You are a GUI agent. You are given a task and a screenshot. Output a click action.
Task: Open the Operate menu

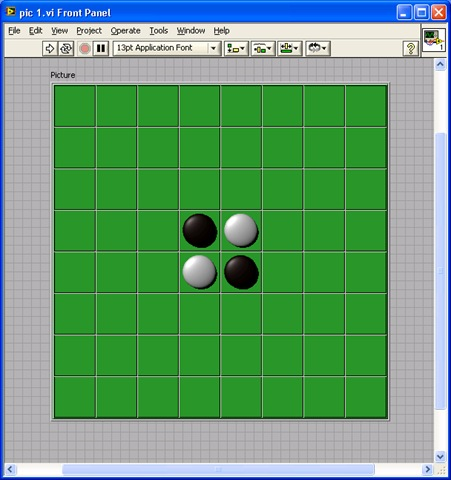click(x=125, y=31)
